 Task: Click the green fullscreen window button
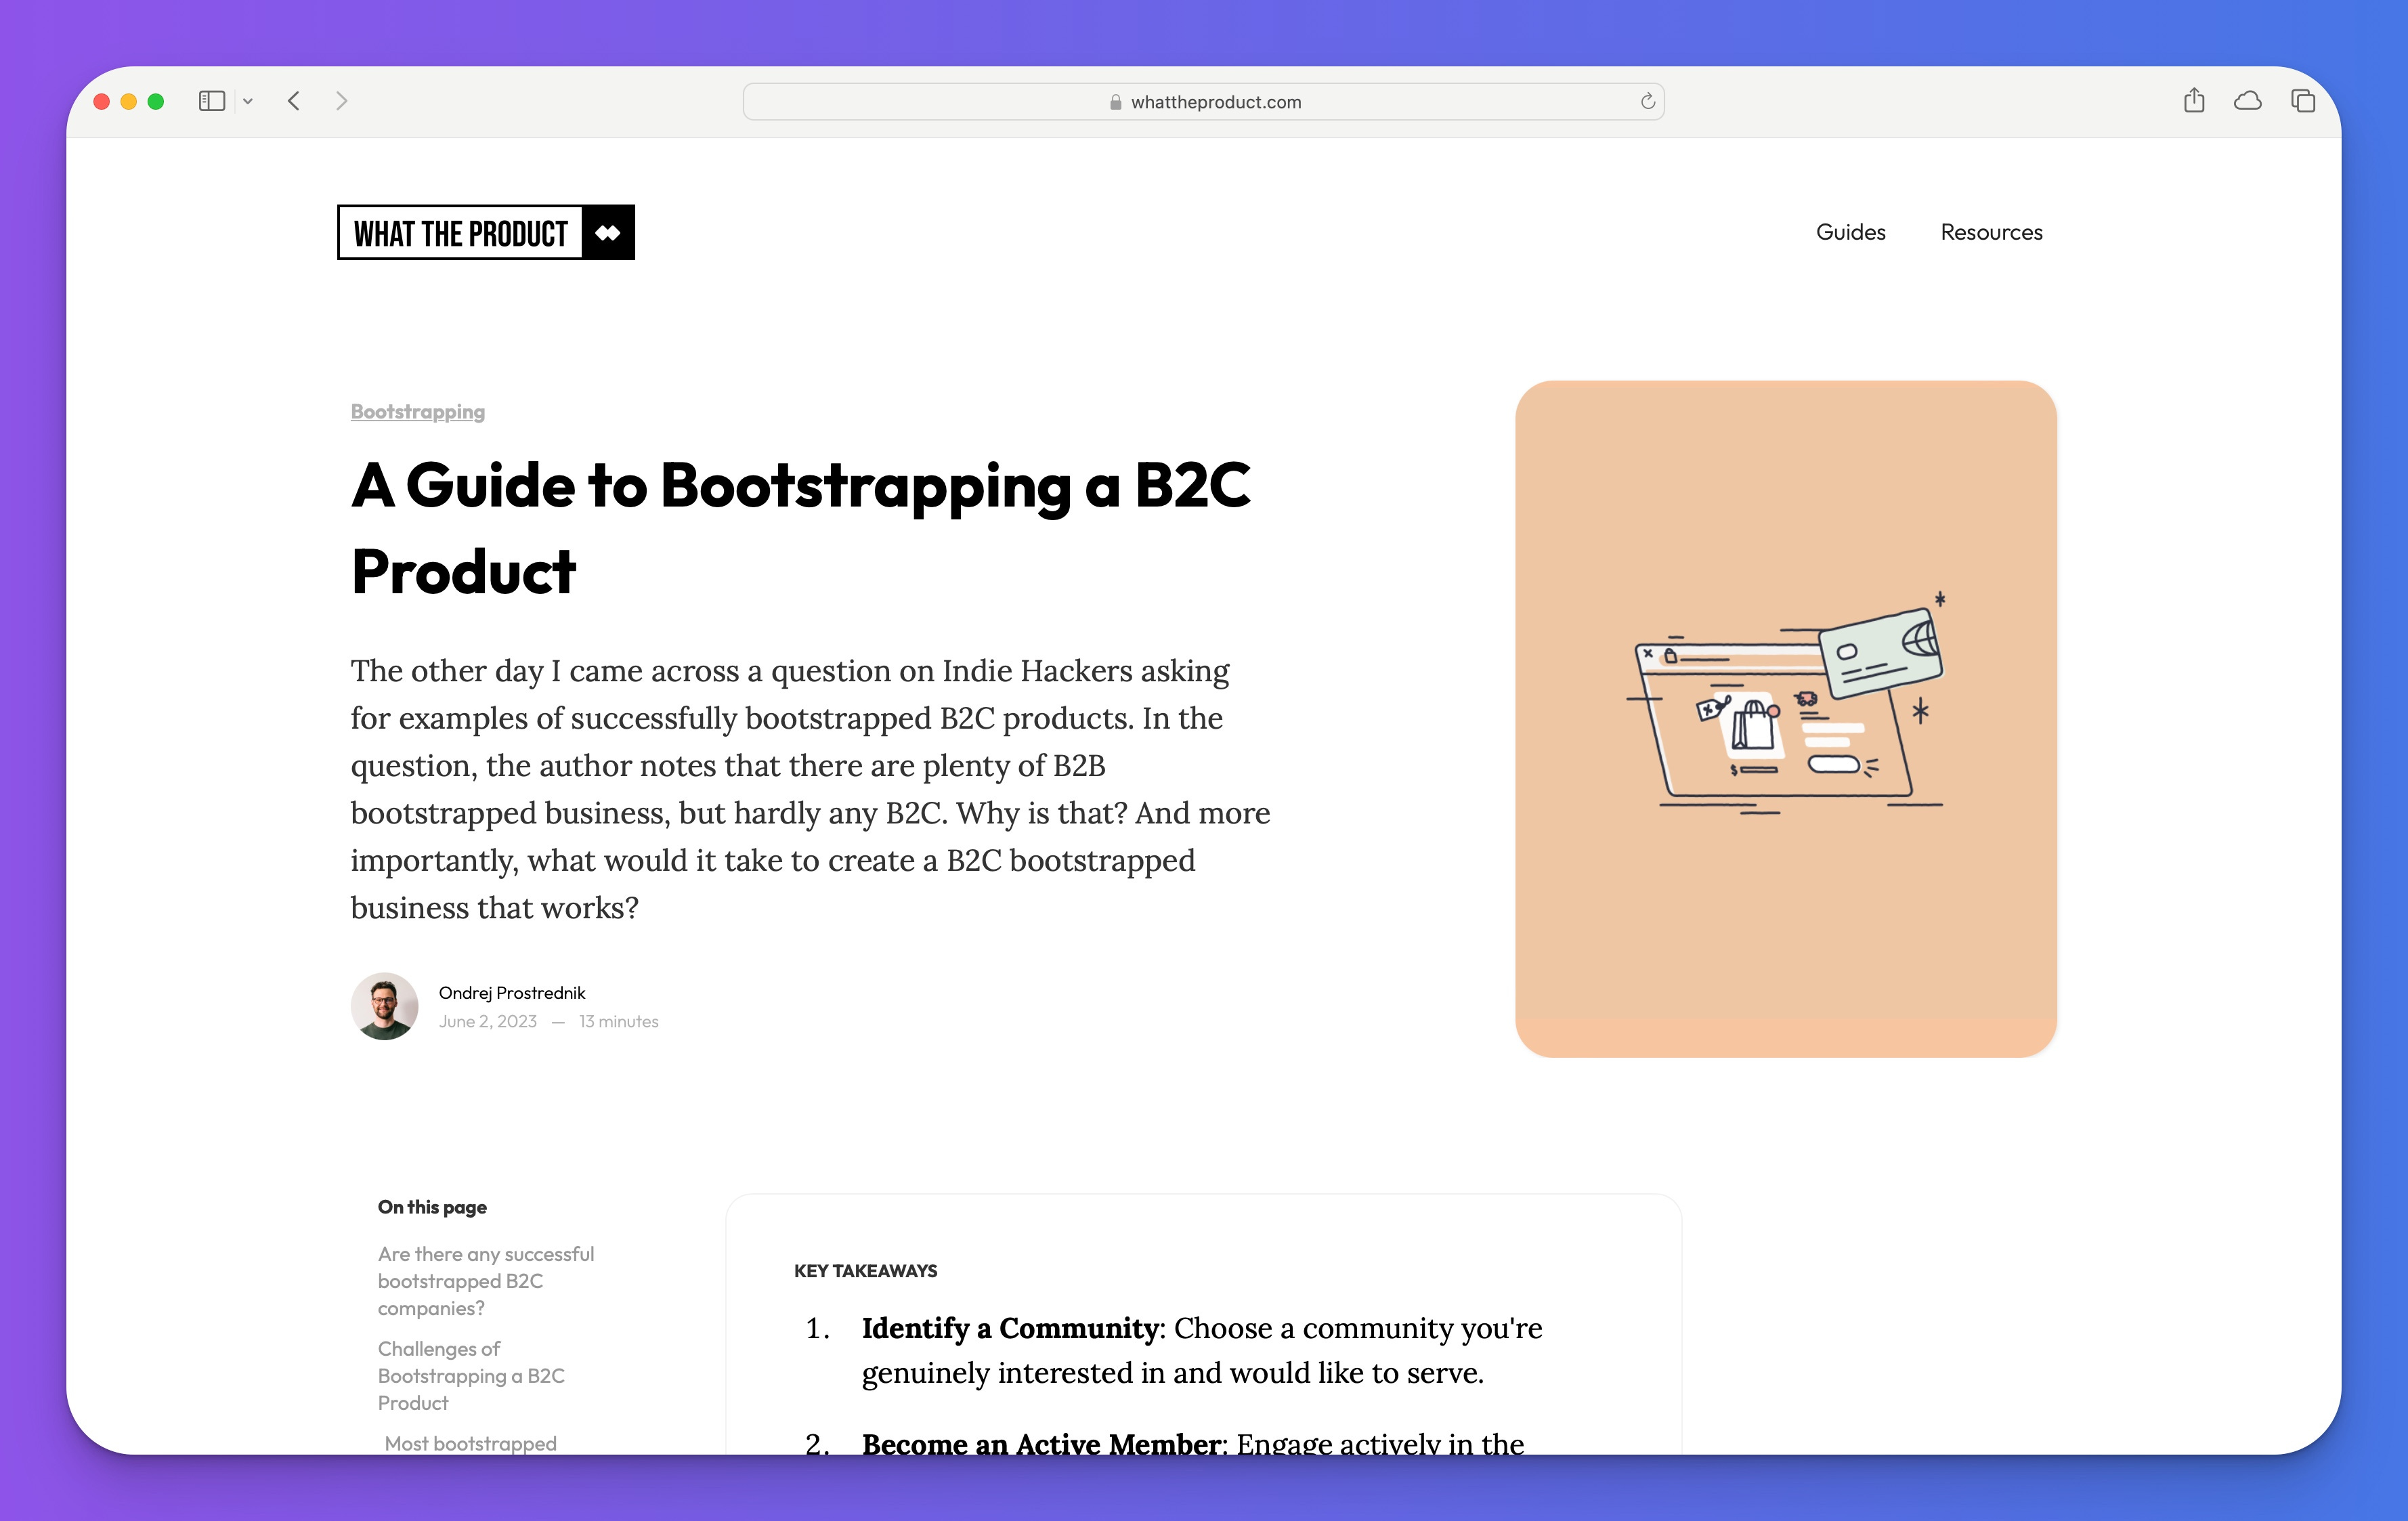point(156,101)
